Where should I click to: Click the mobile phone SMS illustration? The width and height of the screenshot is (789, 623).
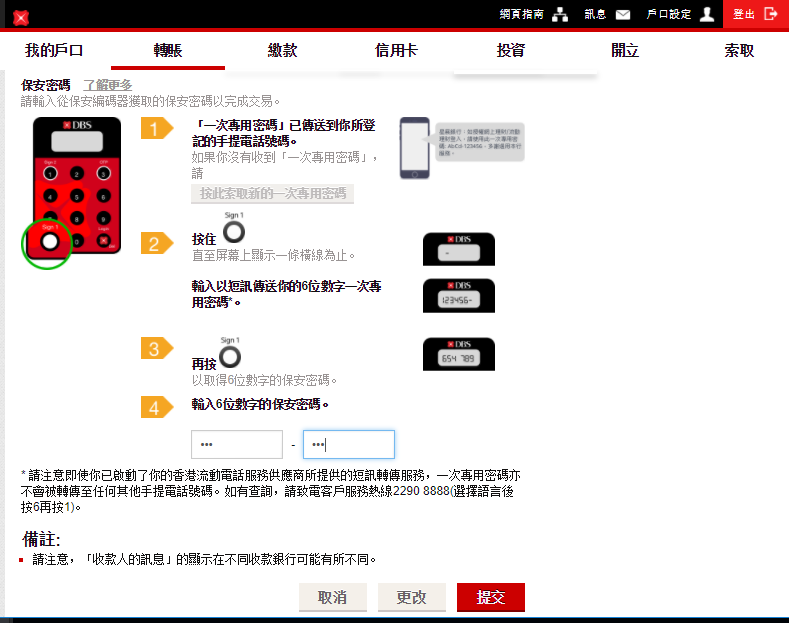coord(416,148)
